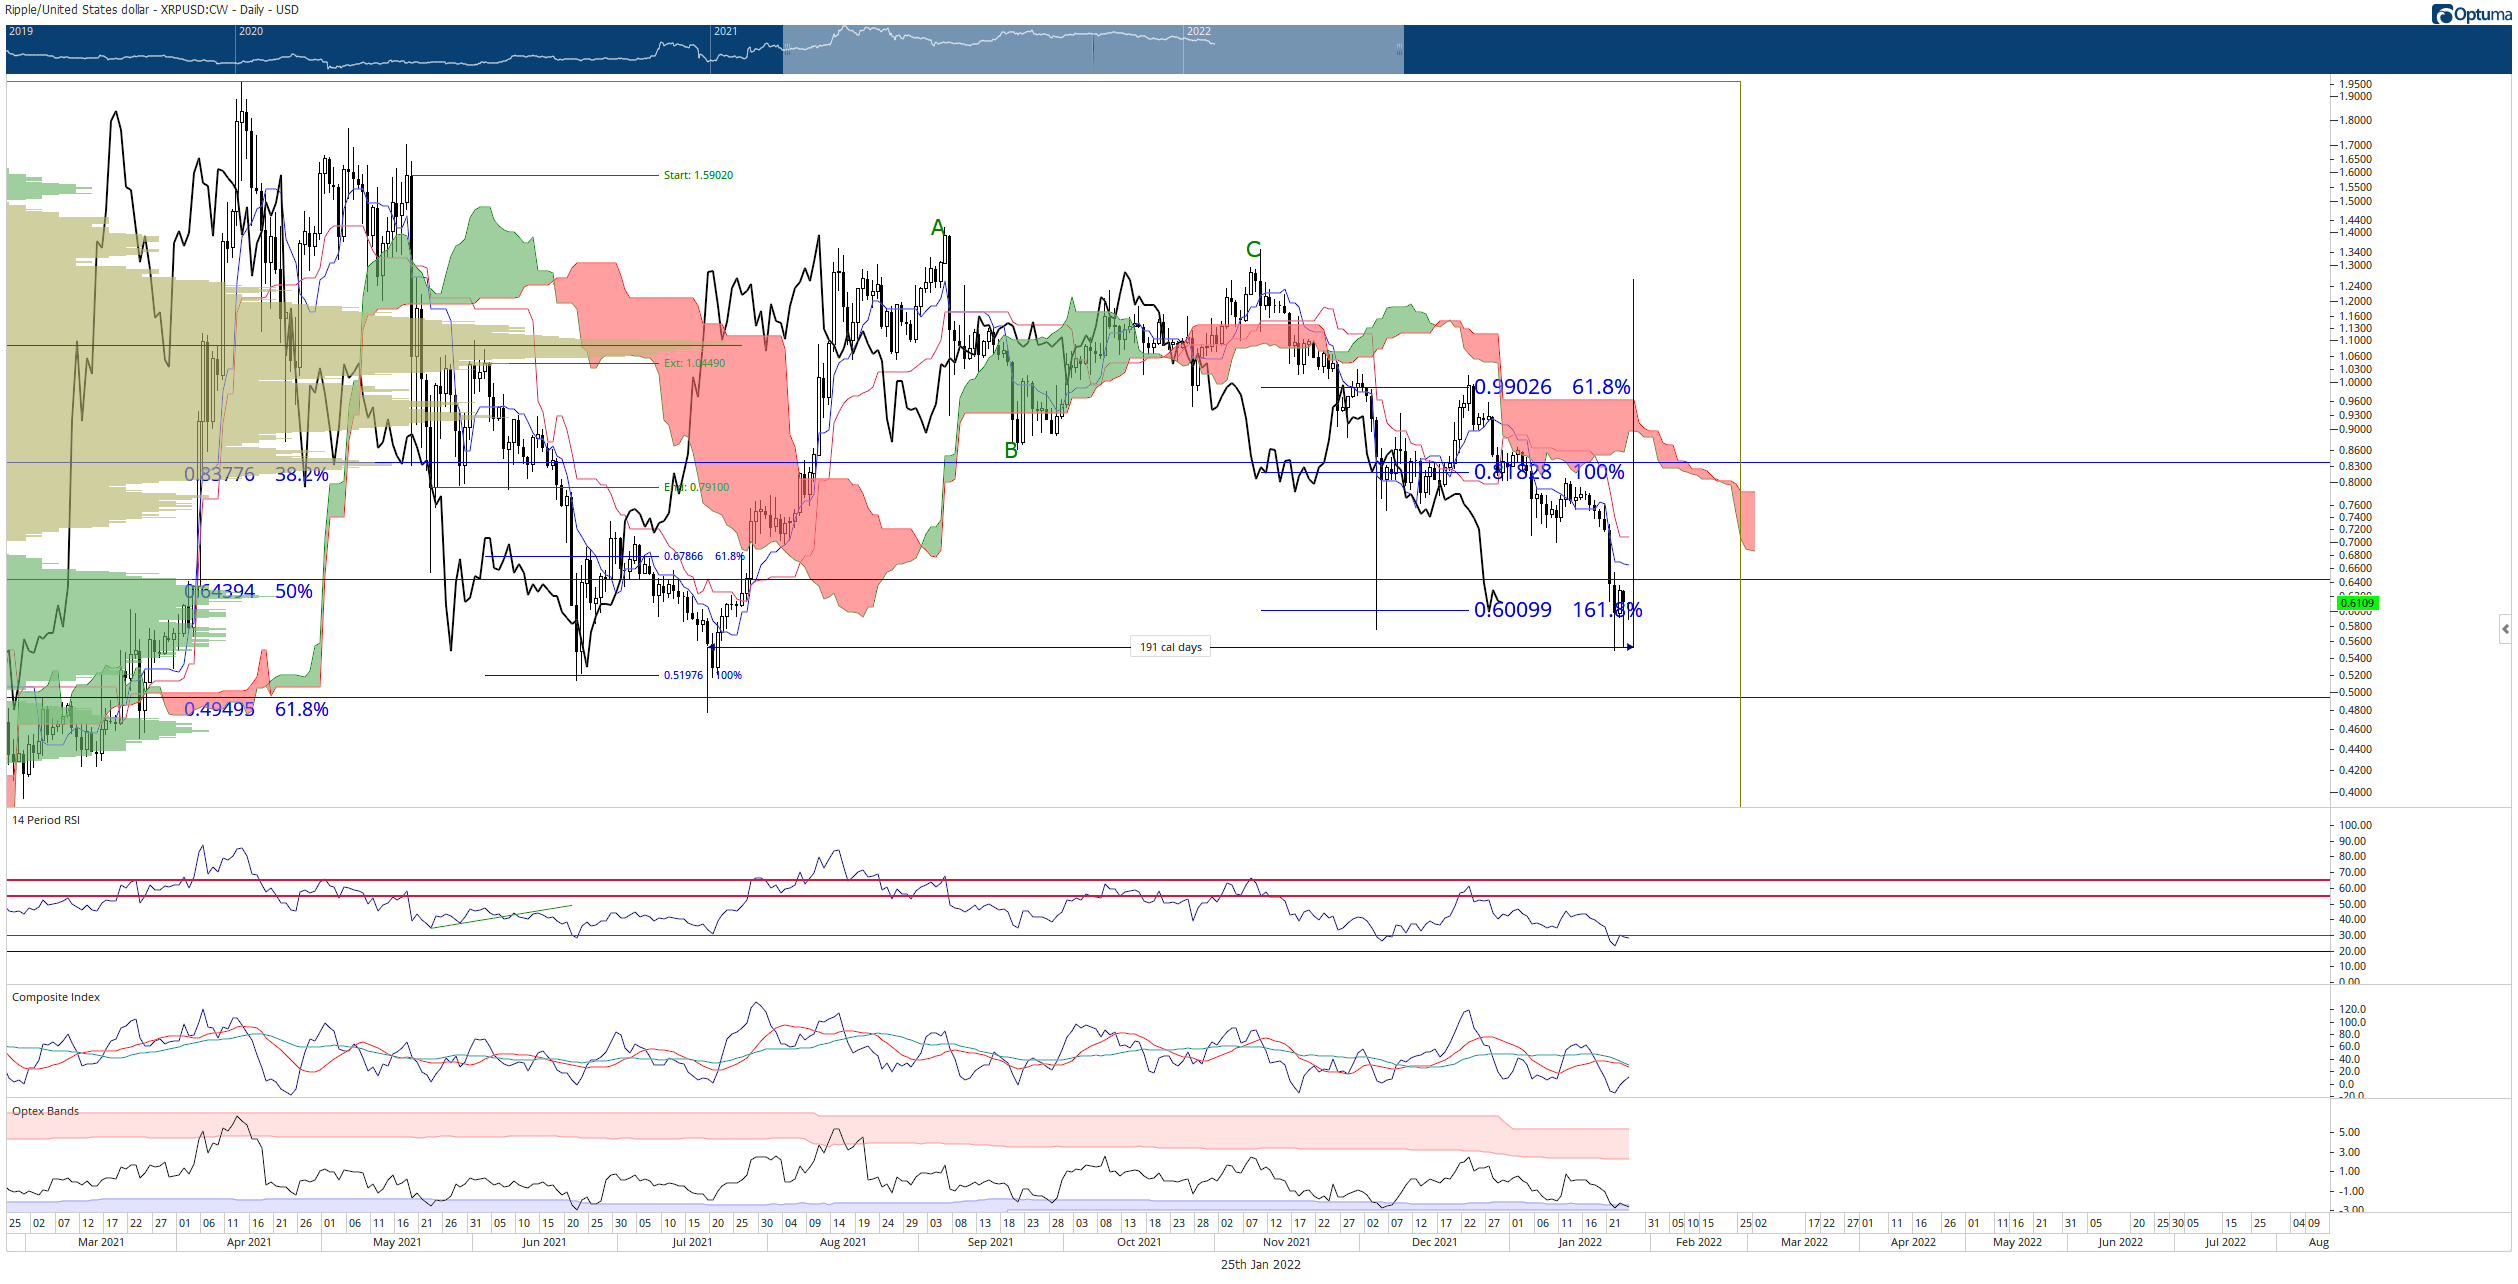Click the green 0.6109 current price tag
This screenshot has width=2518, height=1284.
click(x=2357, y=603)
